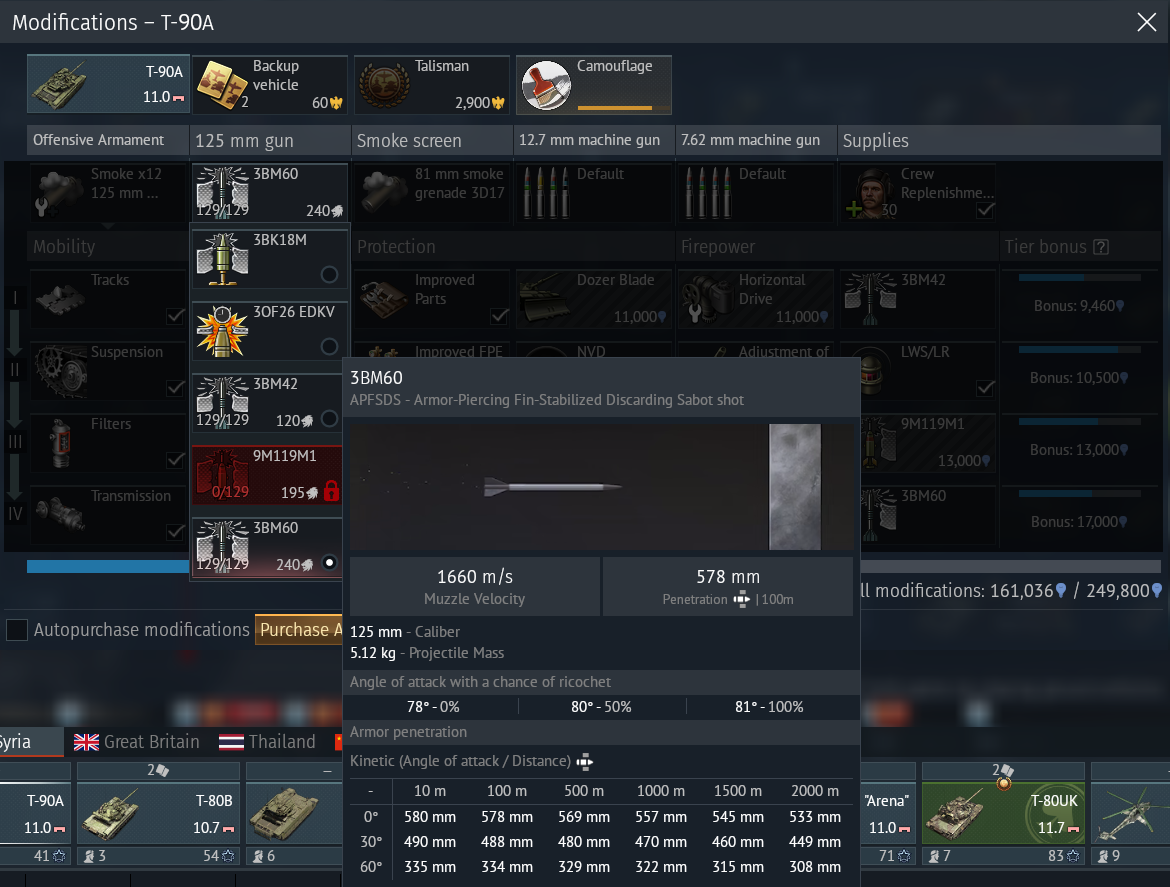Click the Smoke screen column header
This screenshot has width=1170, height=887.
[x=431, y=140]
